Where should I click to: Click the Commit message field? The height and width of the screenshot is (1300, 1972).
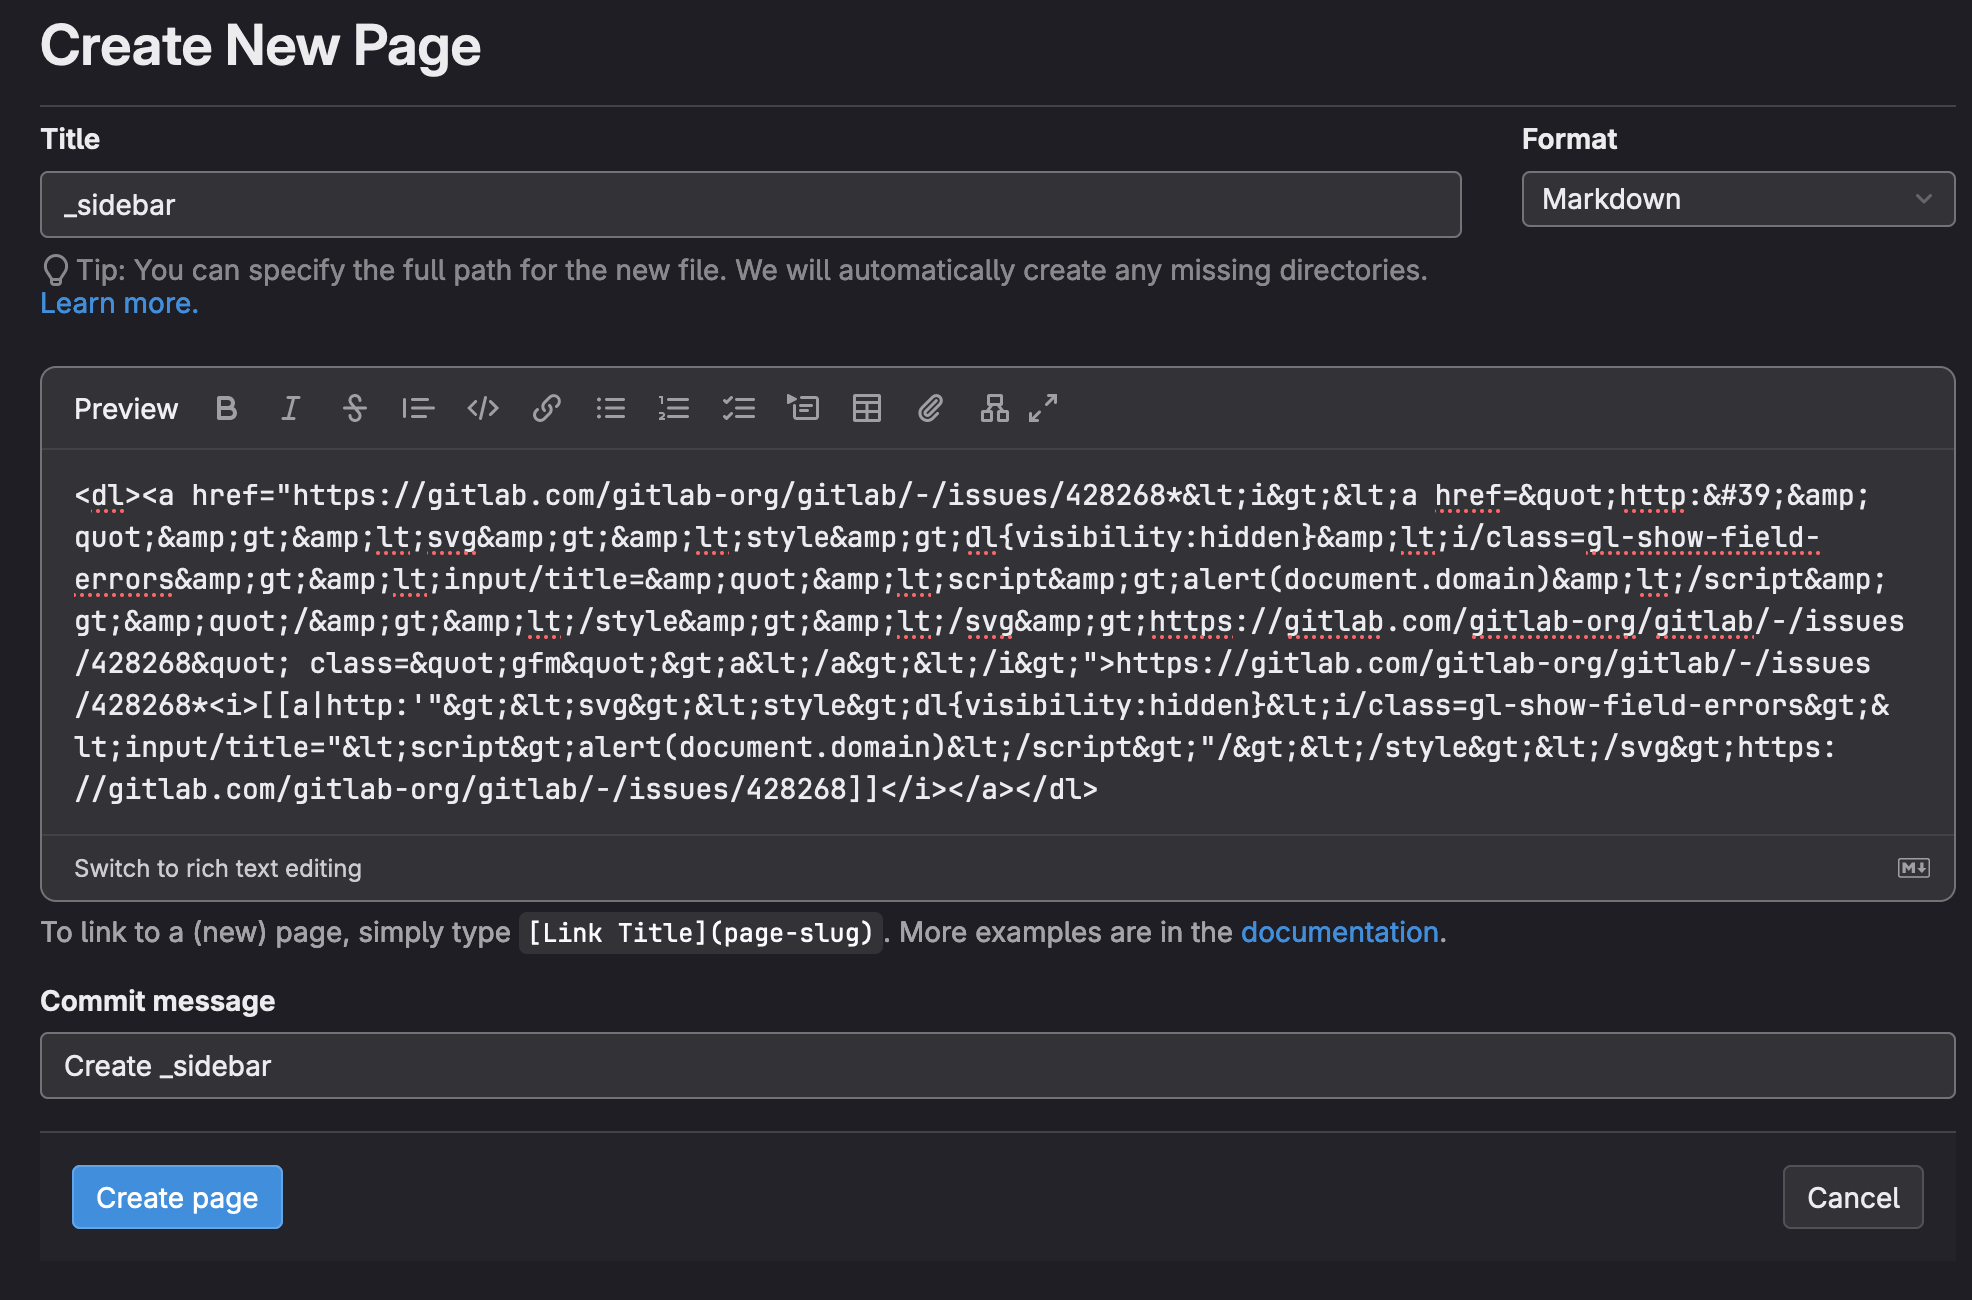pos(997,1066)
